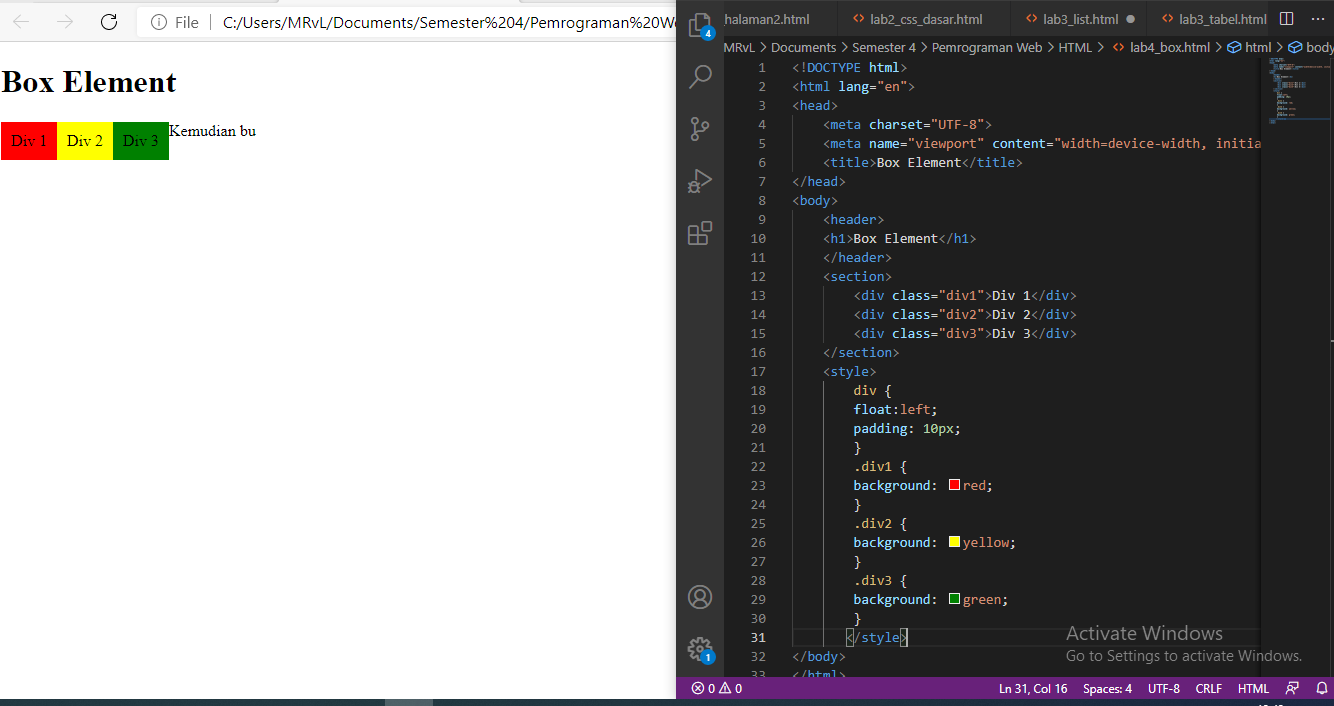This screenshot has height=706, width=1334.
Task: Open the Manage settings gear
Action: [x=699, y=649]
